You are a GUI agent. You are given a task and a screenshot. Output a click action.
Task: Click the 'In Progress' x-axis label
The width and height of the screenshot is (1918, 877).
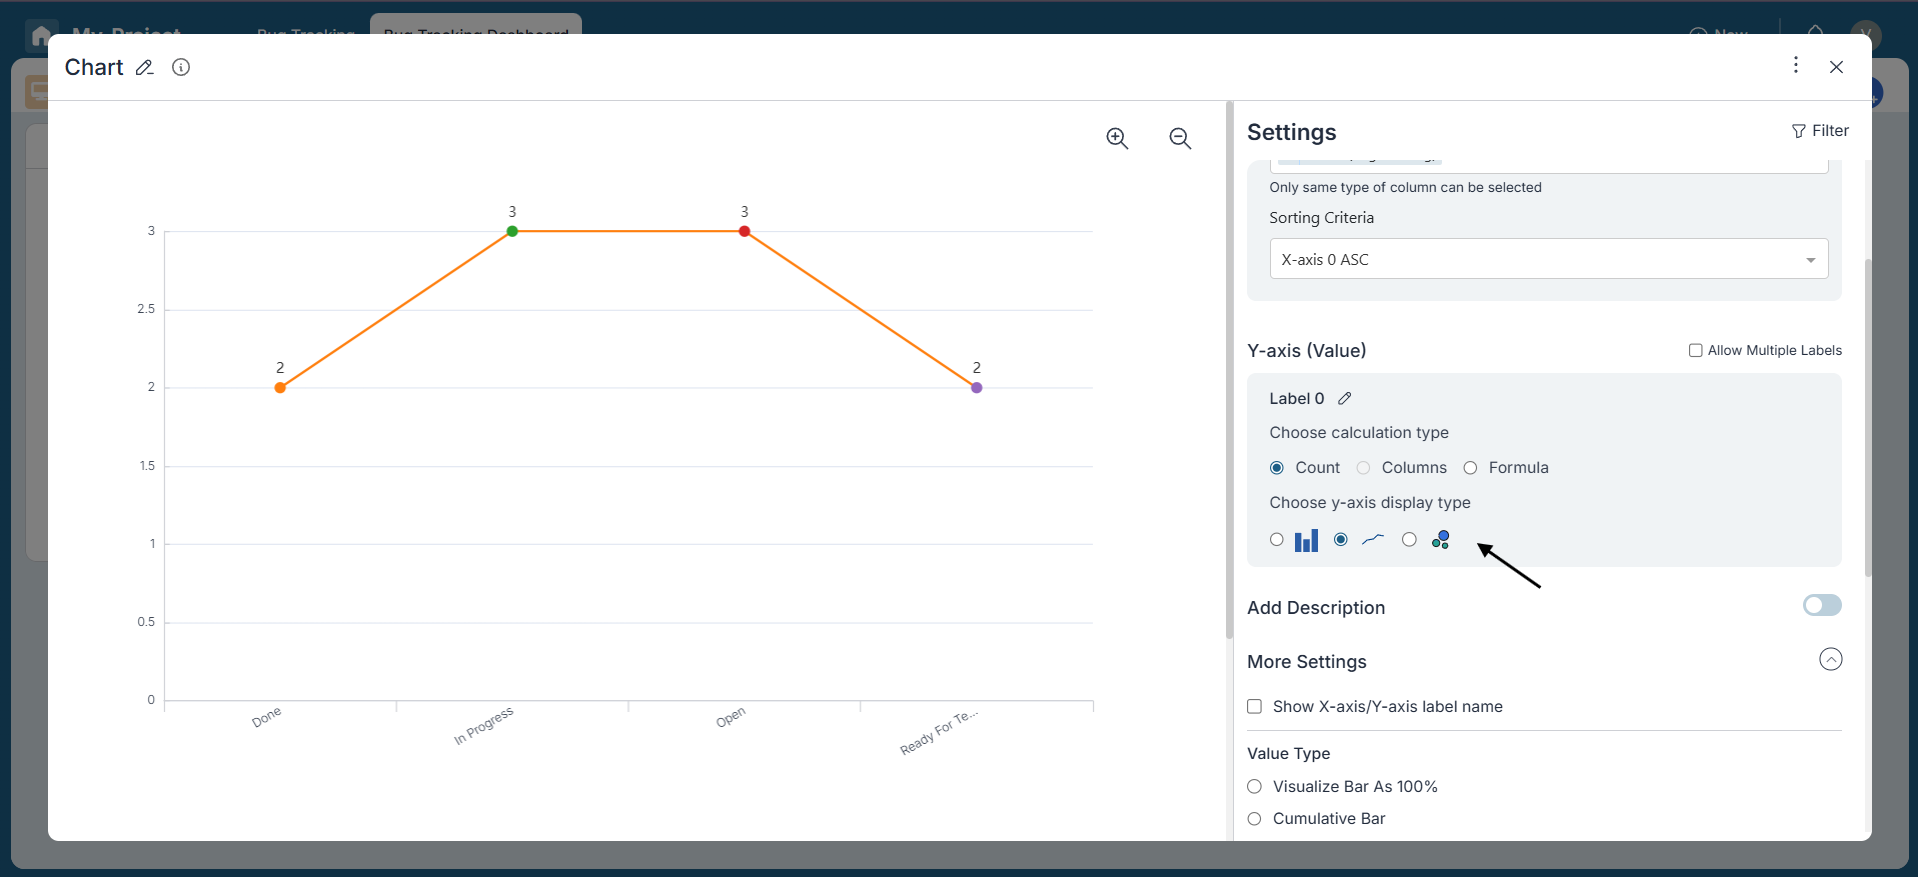click(x=484, y=726)
